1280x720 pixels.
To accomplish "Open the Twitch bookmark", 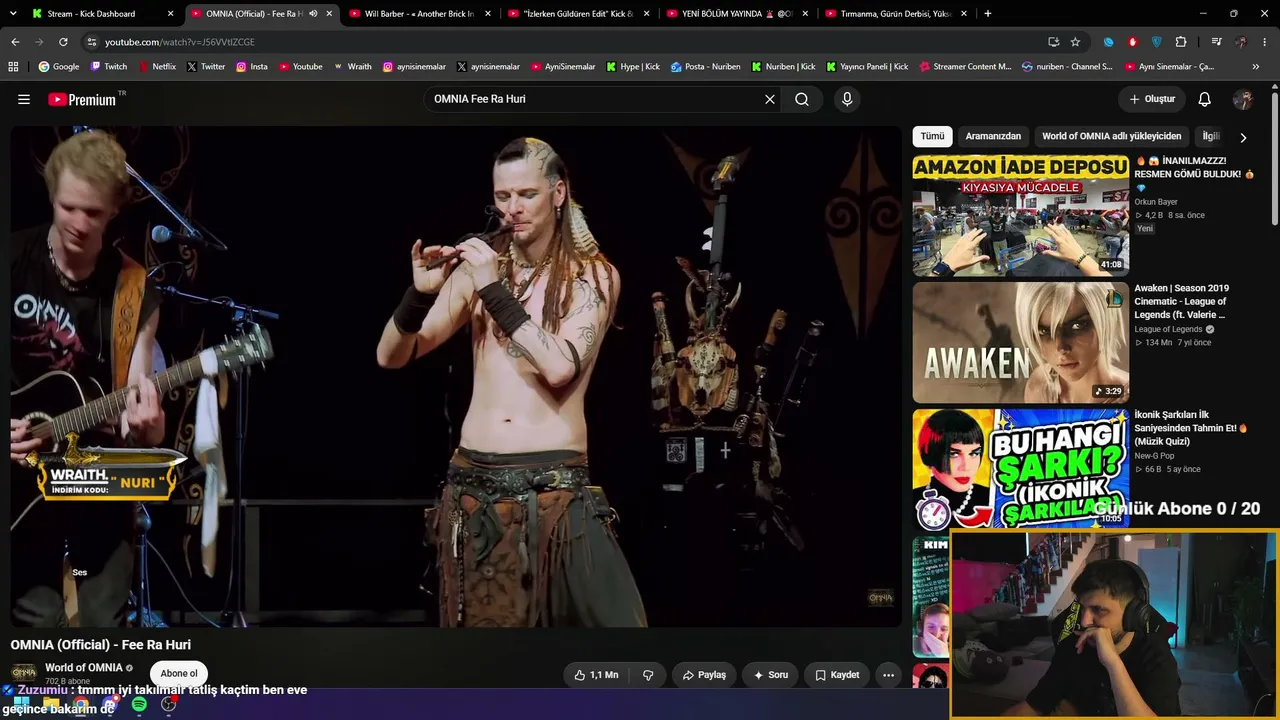I will click(x=109, y=67).
